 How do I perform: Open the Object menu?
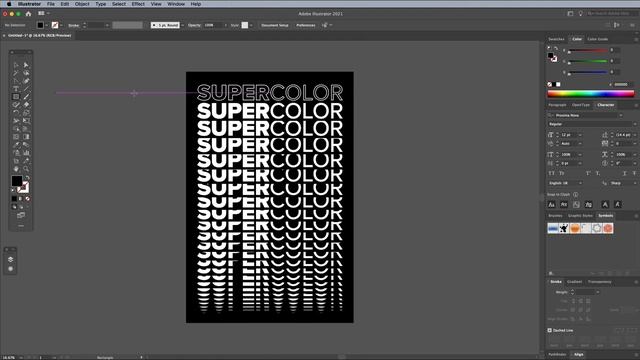tap(82, 4)
